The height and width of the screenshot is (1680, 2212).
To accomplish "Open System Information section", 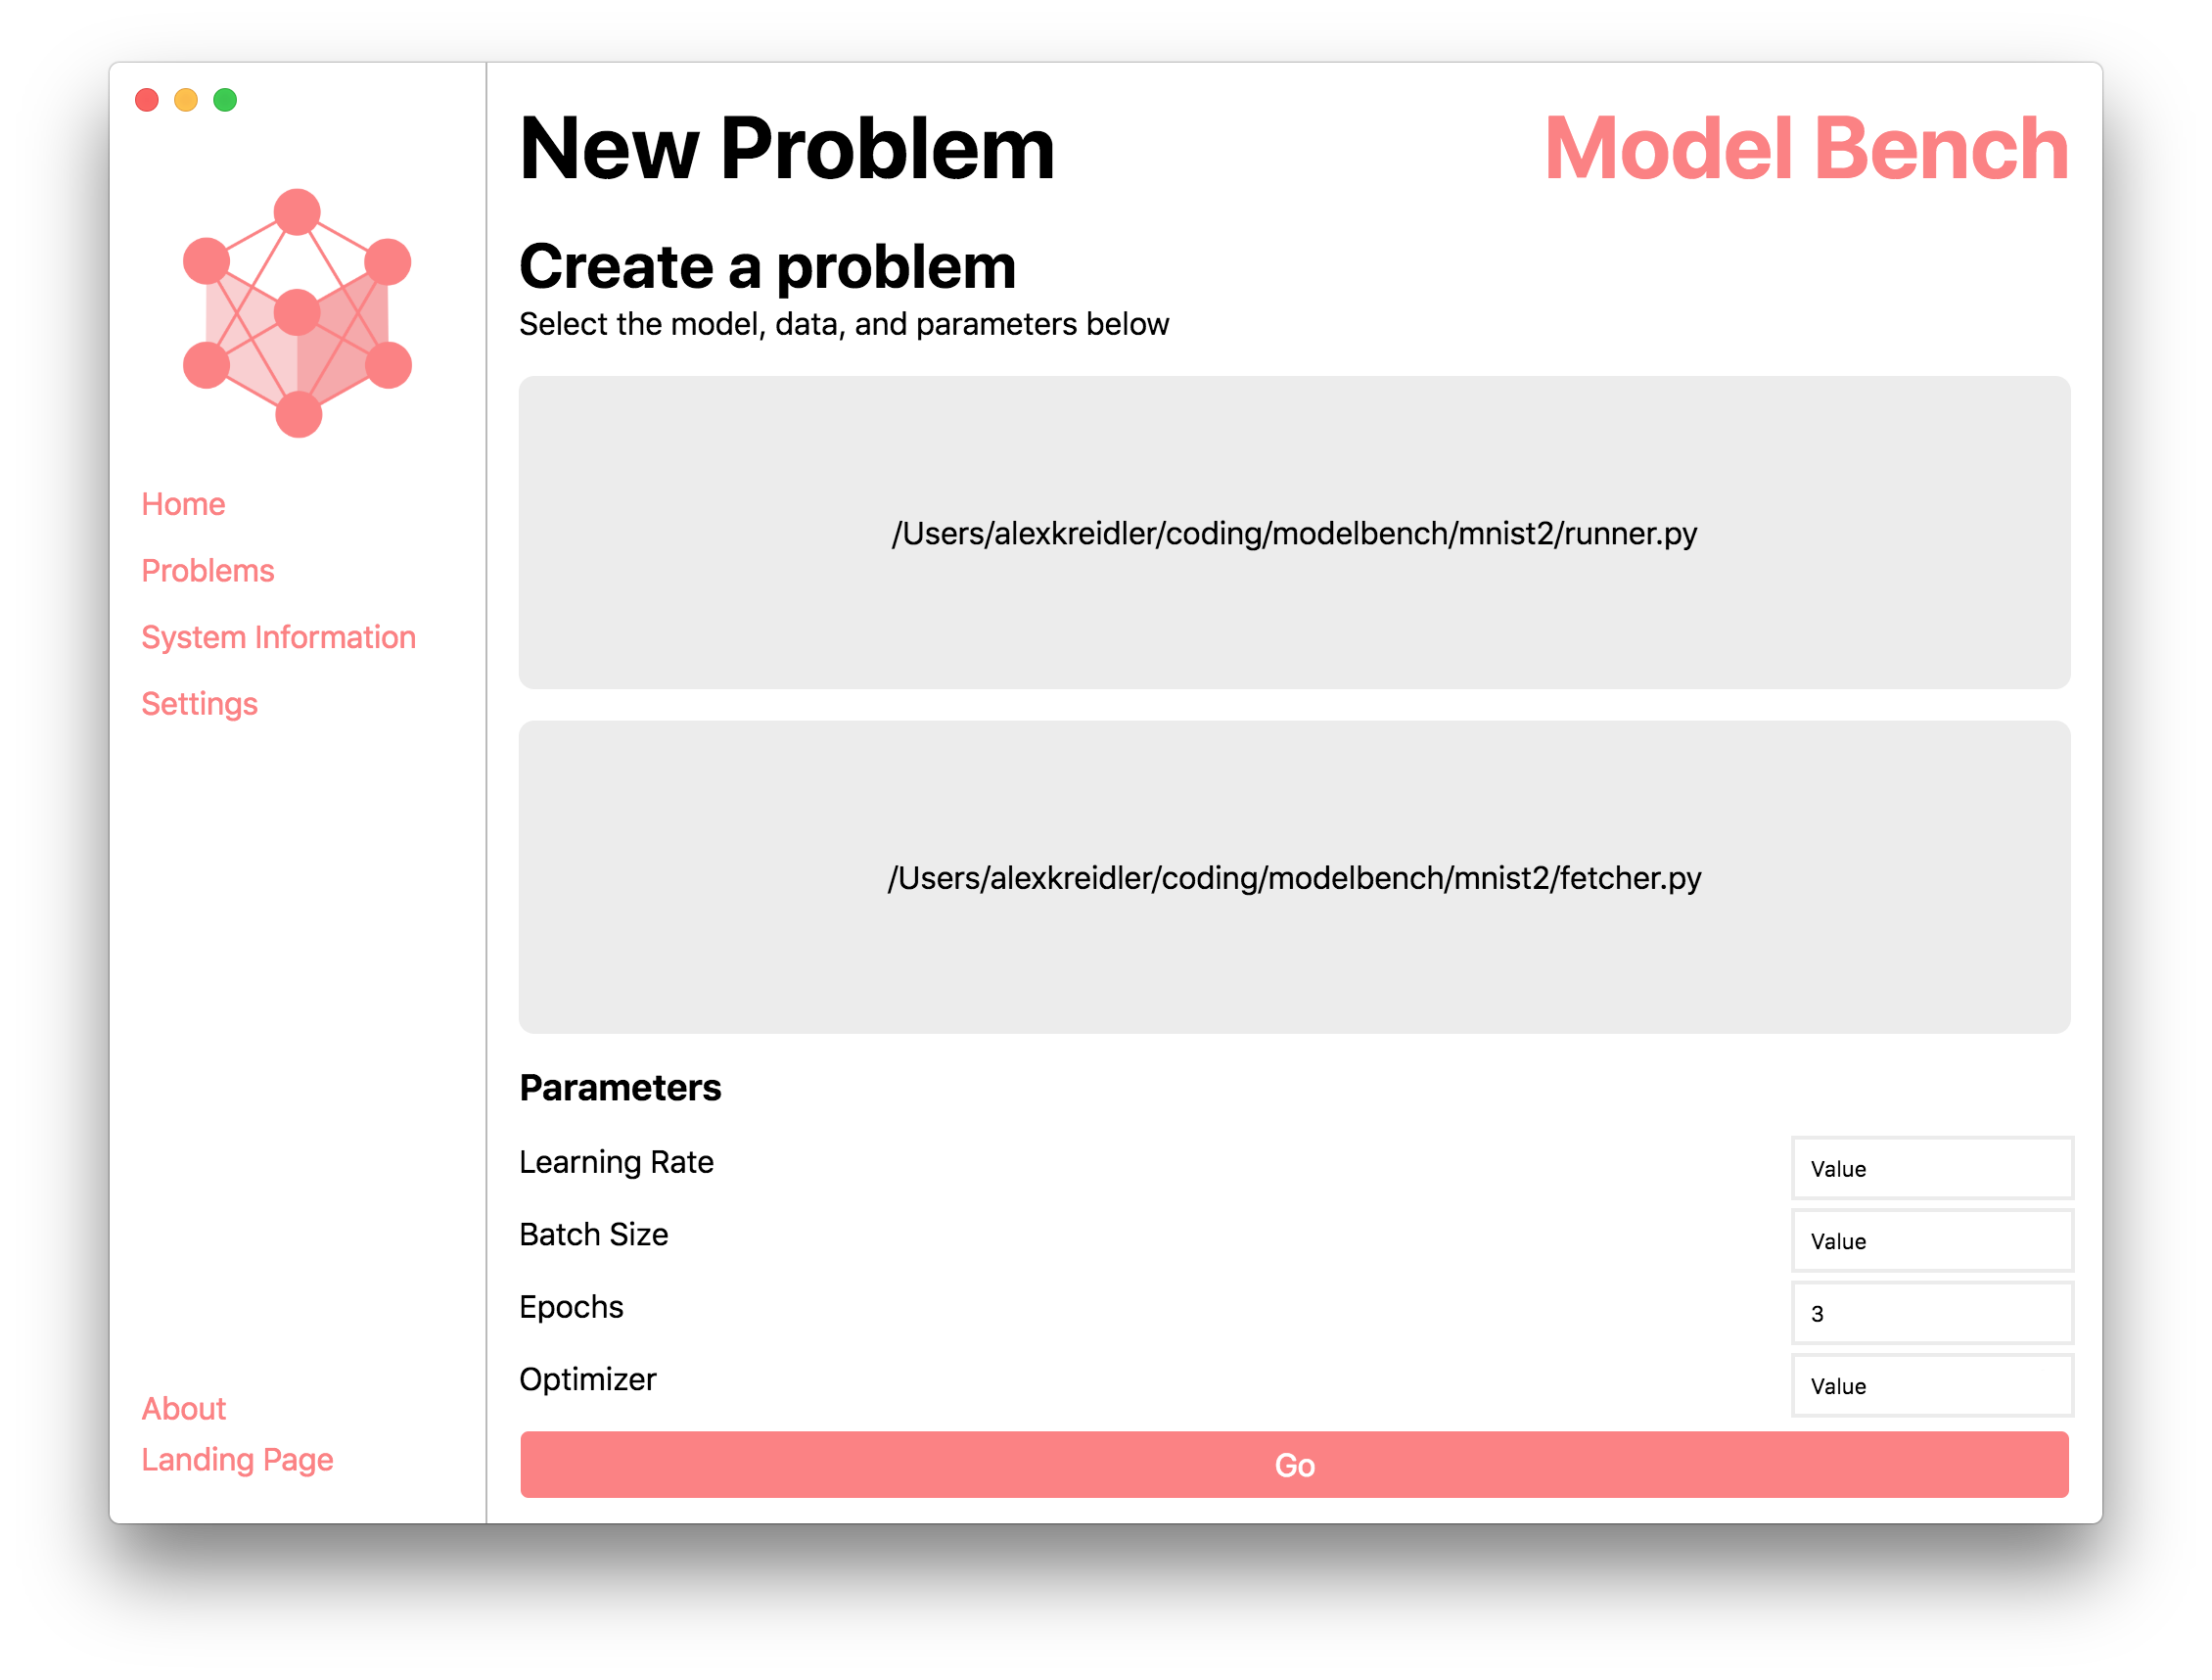I will coord(277,635).
